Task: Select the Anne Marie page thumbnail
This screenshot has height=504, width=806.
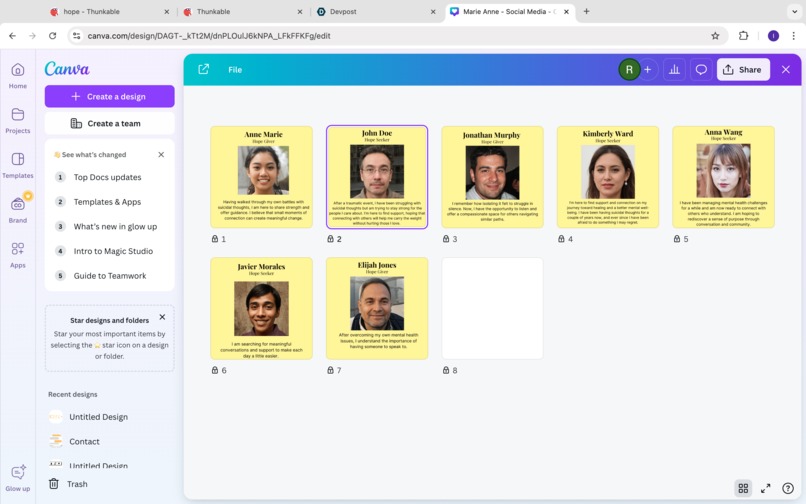Action: (262, 177)
